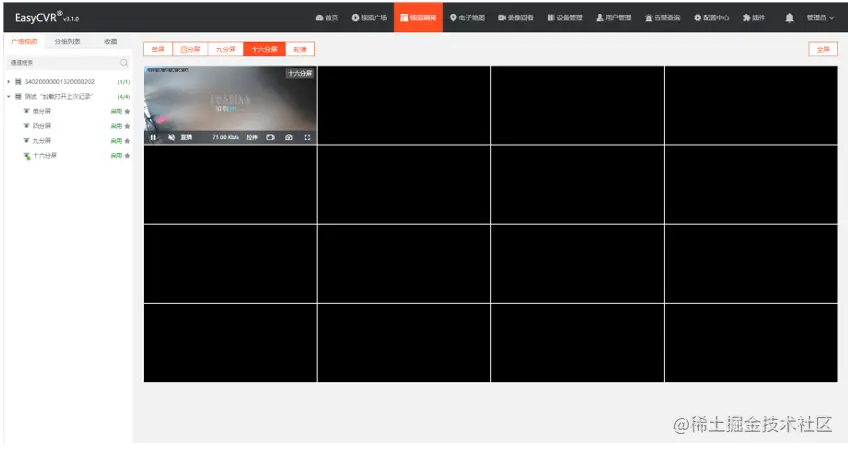848x450 pixels.
Task: Select the 九分屏 layout button
Action: click(226, 49)
